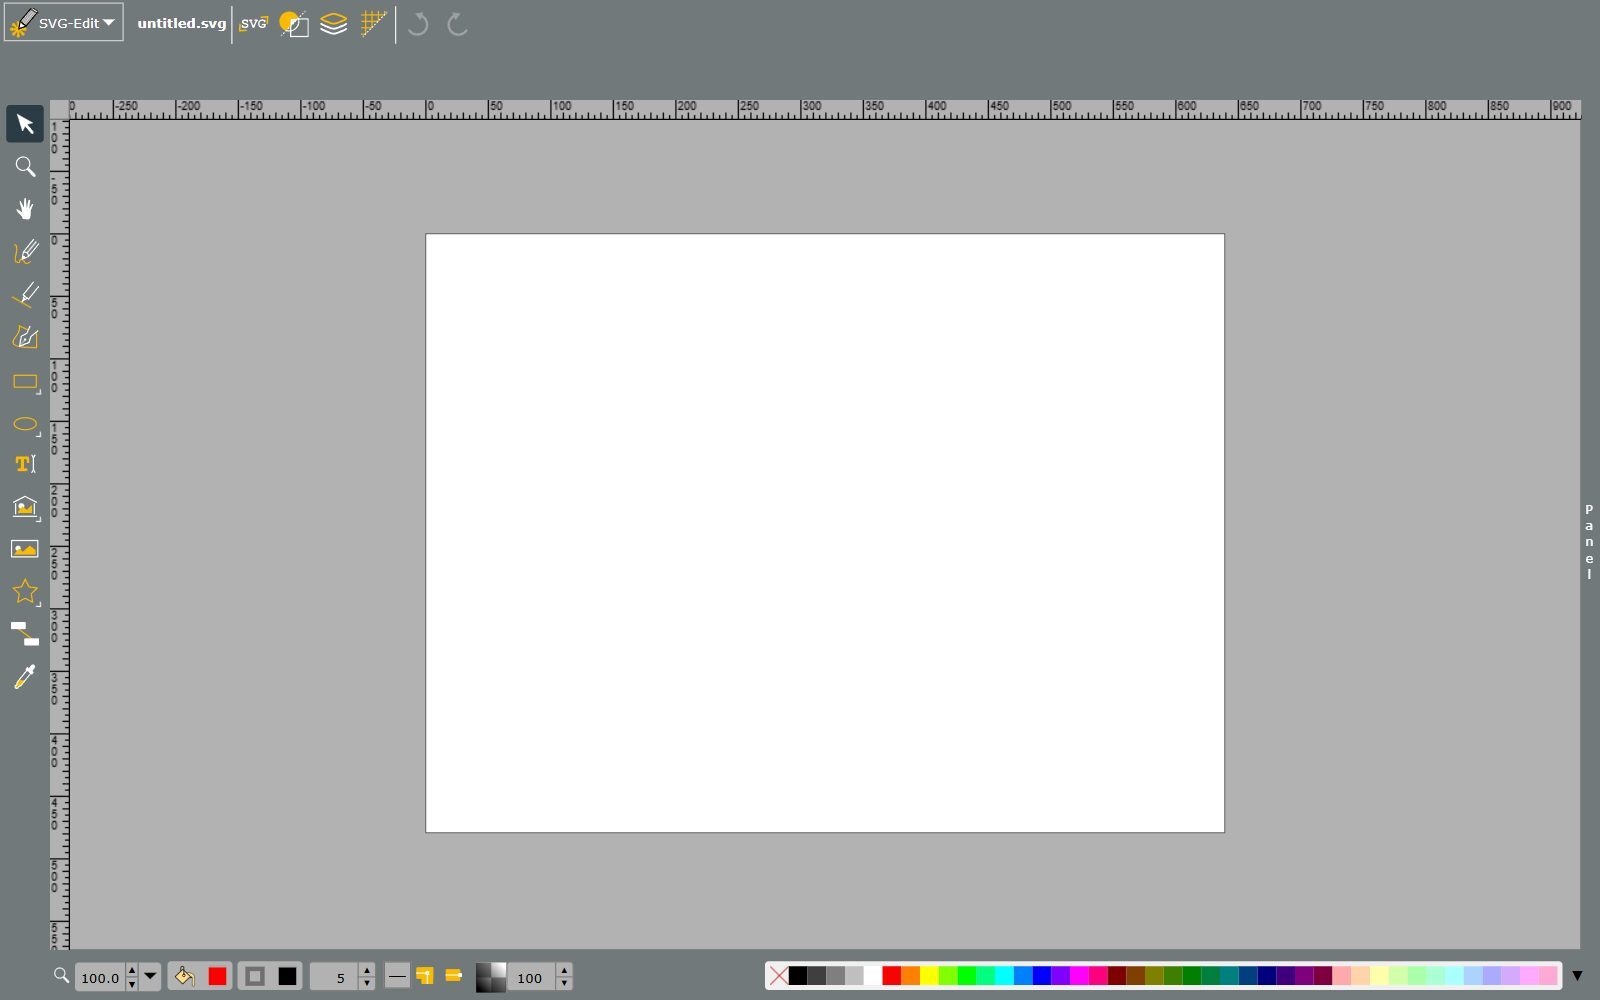Choose the Ellipse tool
1600x1000 pixels.
coord(25,424)
